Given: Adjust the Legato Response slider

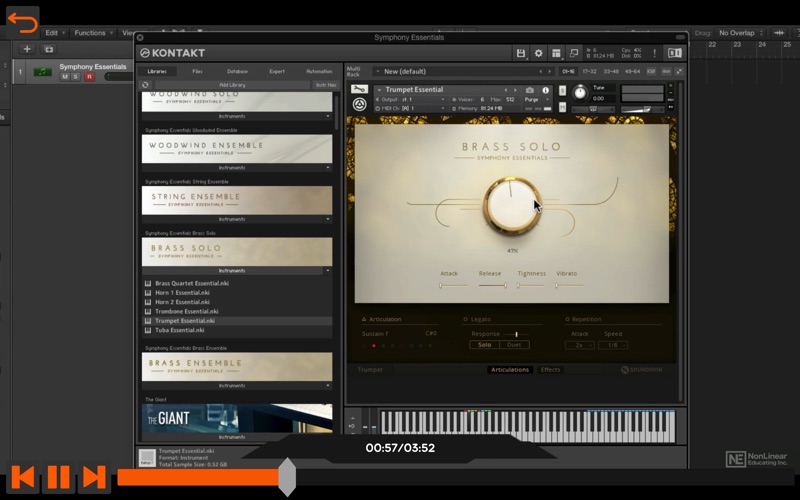Looking at the screenshot, I should (515, 334).
